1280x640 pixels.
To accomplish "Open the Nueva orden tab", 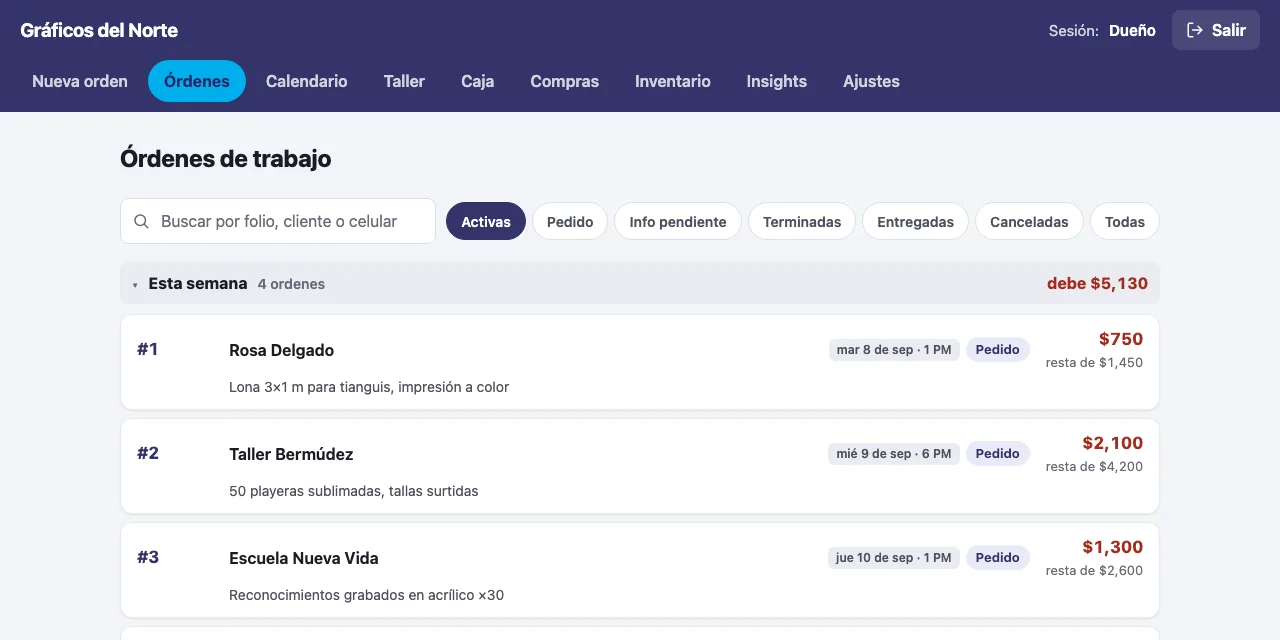I will point(80,81).
